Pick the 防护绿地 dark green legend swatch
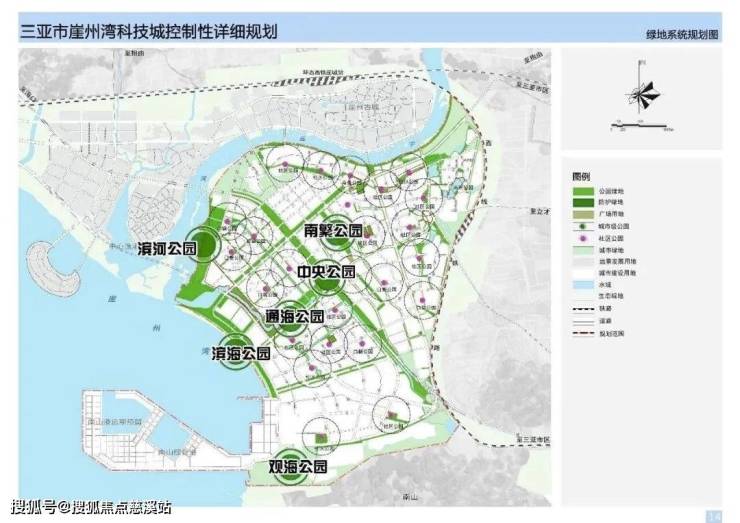 pos(583,202)
